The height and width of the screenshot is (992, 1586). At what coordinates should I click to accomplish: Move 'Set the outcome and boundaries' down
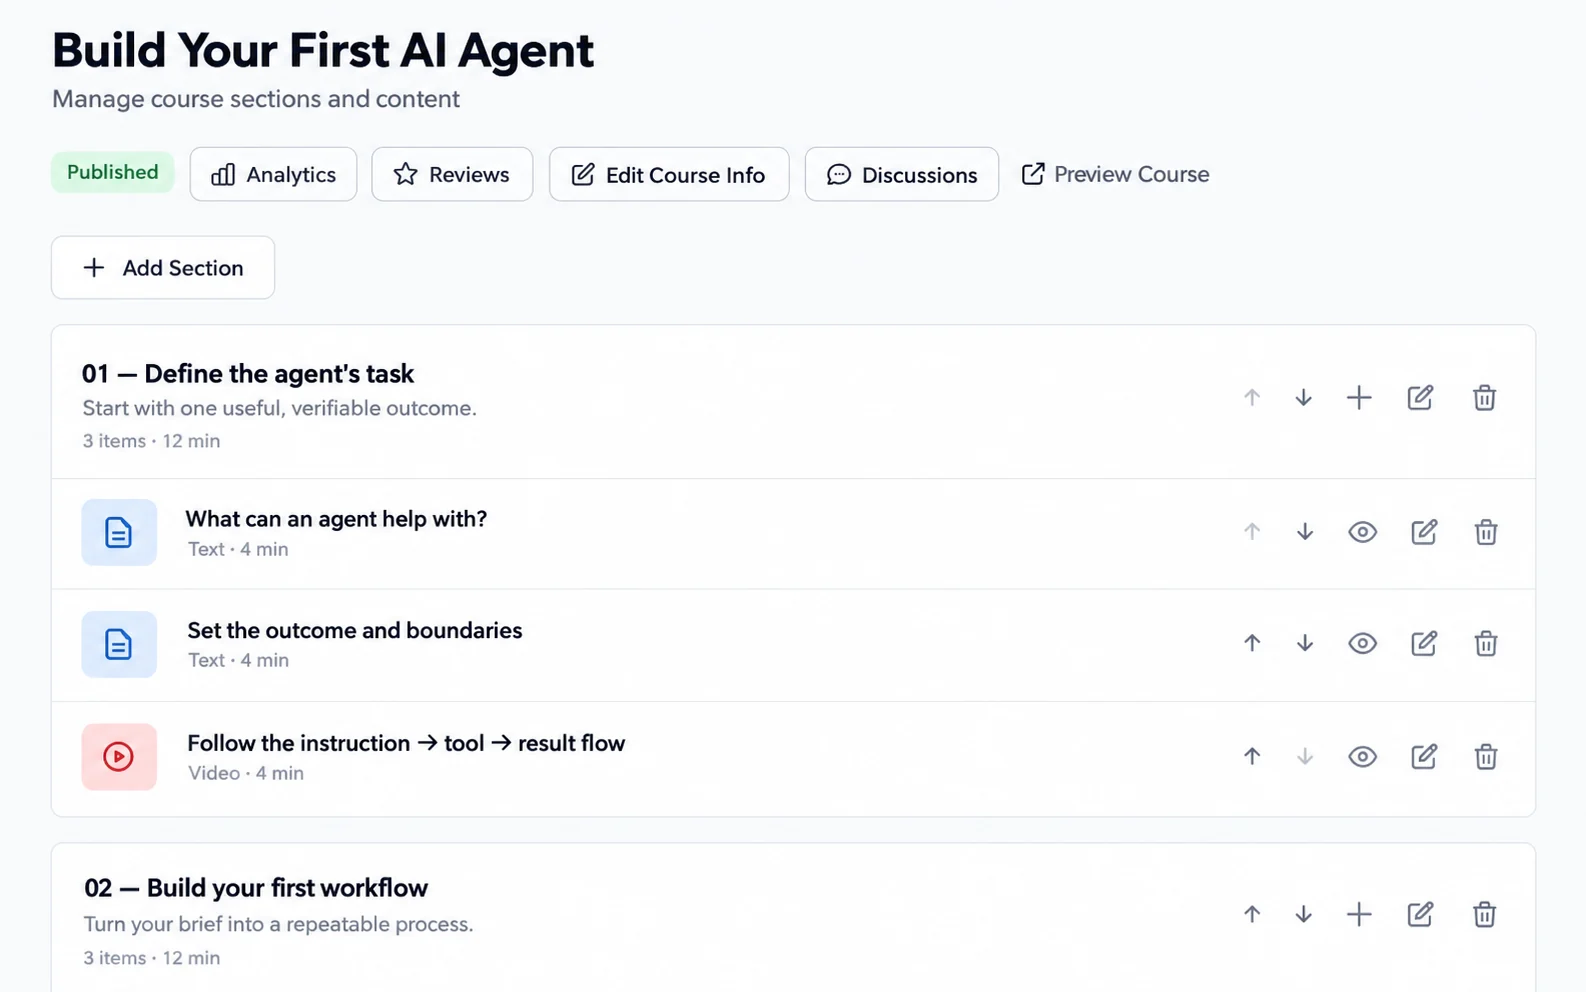(x=1305, y=643)
